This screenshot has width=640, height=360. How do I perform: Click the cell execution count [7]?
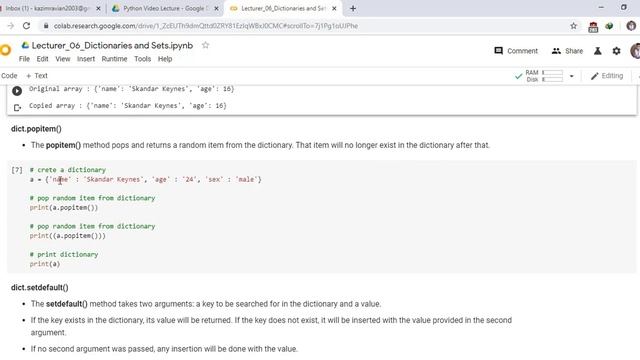pos(17,170)
